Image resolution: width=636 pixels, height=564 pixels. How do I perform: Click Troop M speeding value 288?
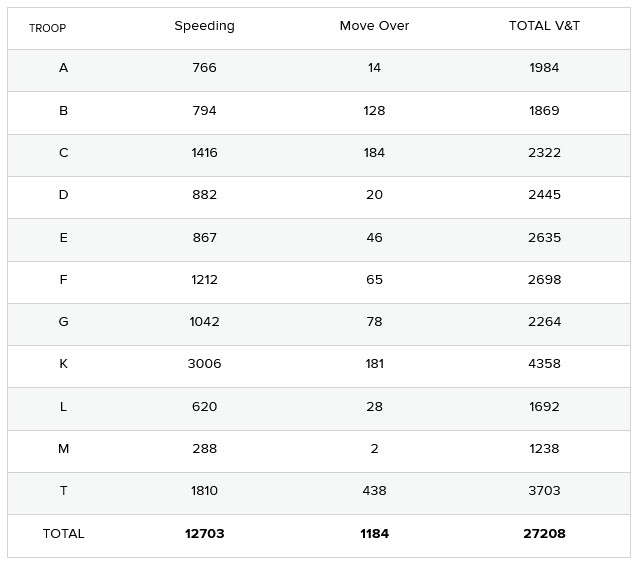[x=204, y=449]
